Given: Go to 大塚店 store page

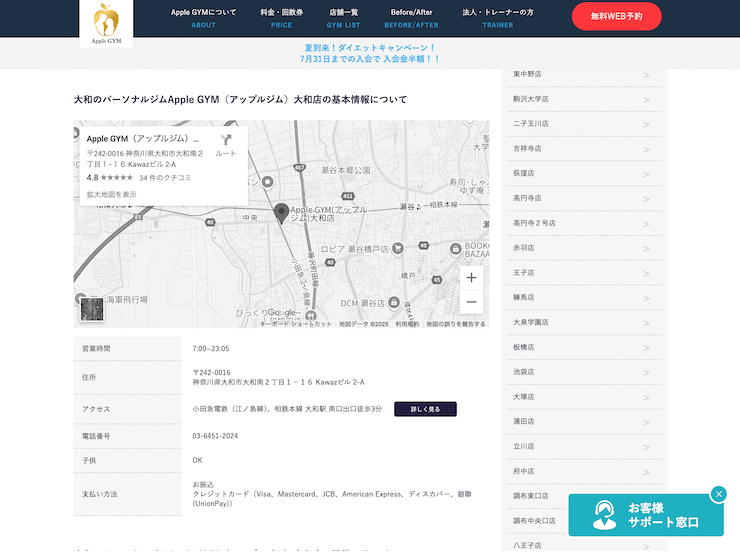Looking at the screenshot, I should [x=584, y=397].
